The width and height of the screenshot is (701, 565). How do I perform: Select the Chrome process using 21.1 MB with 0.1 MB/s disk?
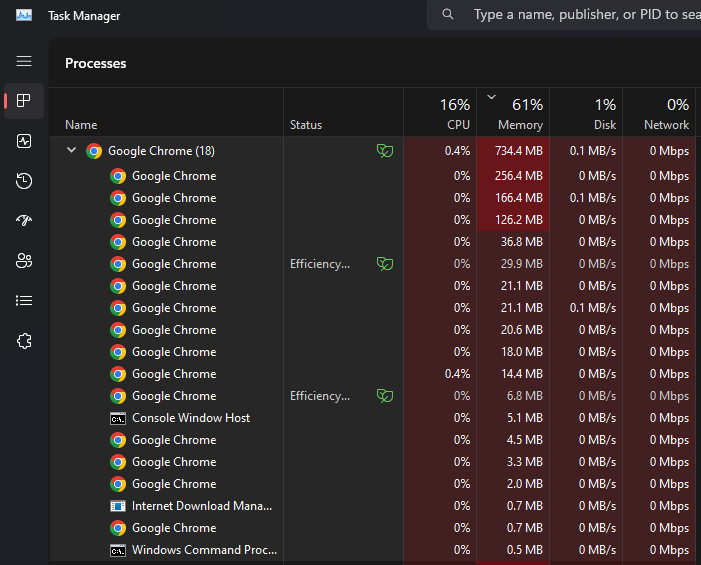pos(373,308)
